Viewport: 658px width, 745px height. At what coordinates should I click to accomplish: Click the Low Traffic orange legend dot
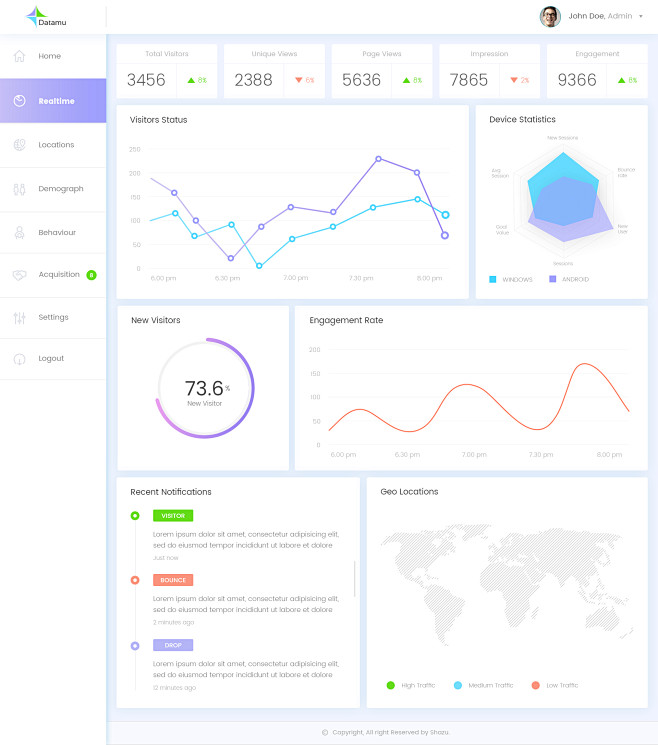(x=535, y=685)
